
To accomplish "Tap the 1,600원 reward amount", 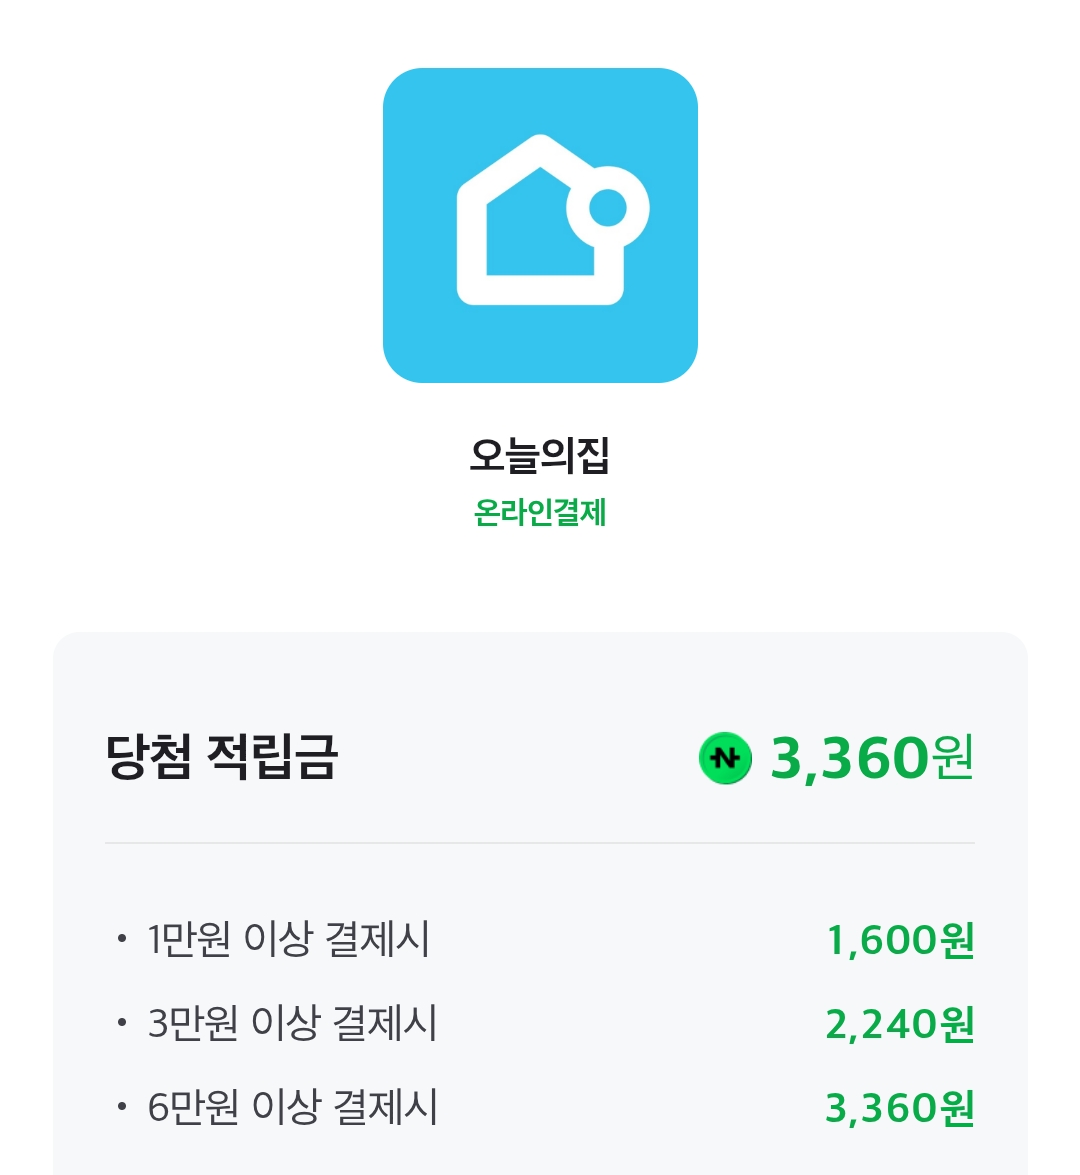I will [900, 940].
